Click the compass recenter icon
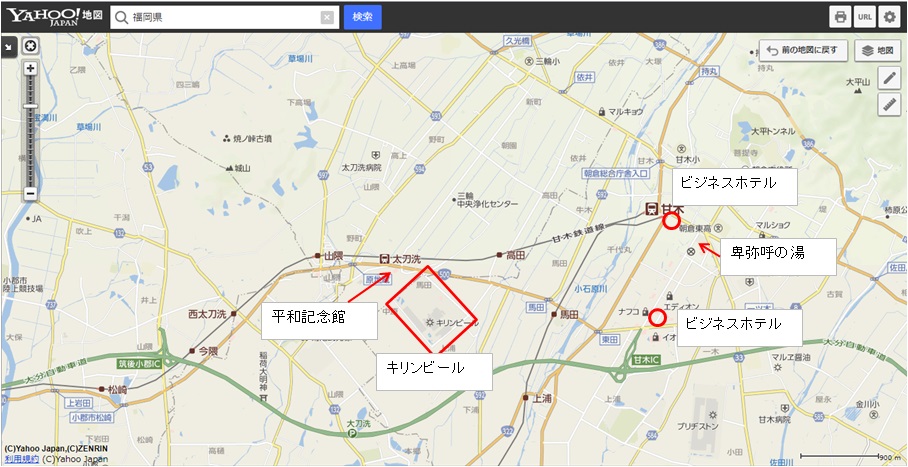The image size is (908, 467). pyautogui.click(x=31, y=46)
